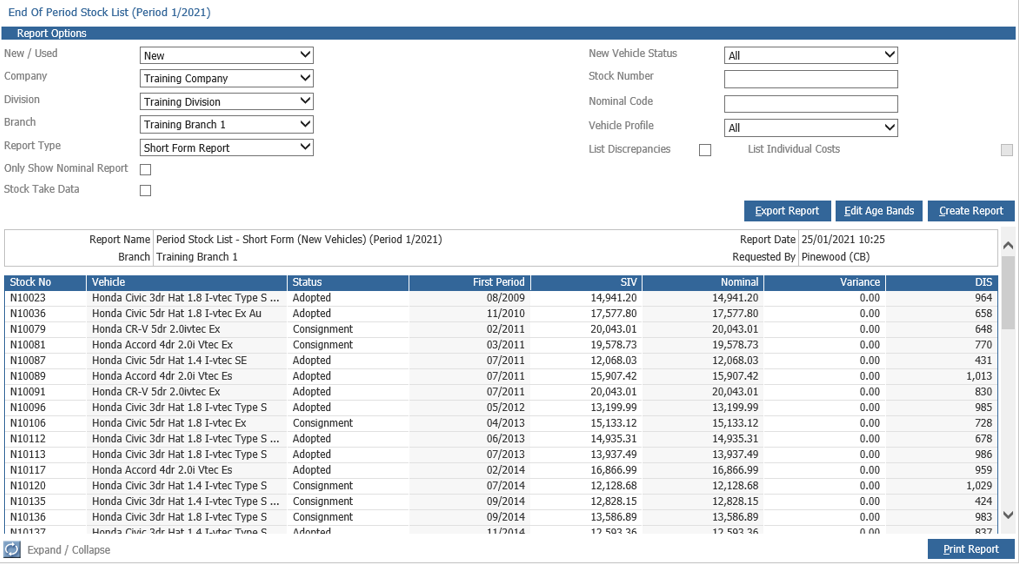Select stock number N10087
The image size is (1019, 565).
28,360
